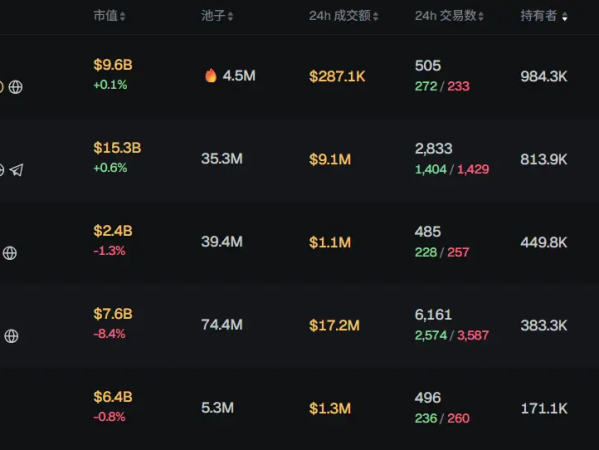Screen dimensions: 599x450
Task: Open website globe icon in $2.4B row
Action: click(x=10, y=253)
